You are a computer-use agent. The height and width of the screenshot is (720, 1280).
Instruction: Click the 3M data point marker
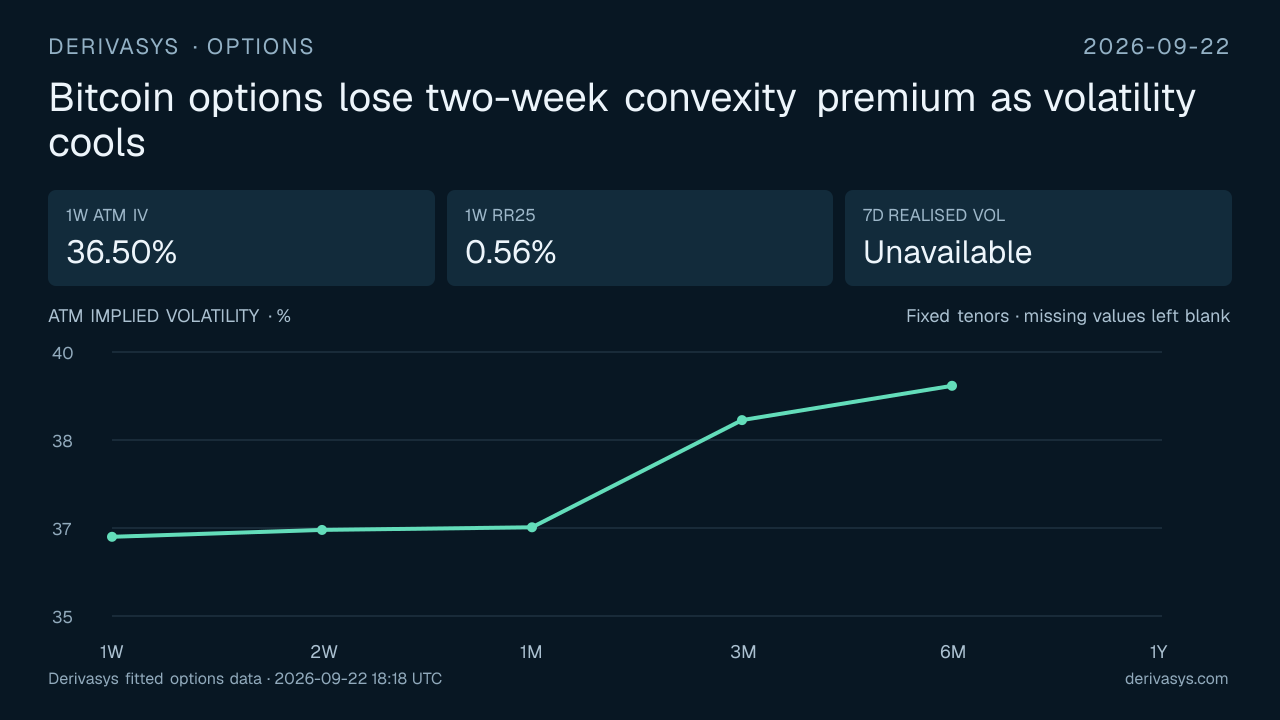[x=742, y=420]
